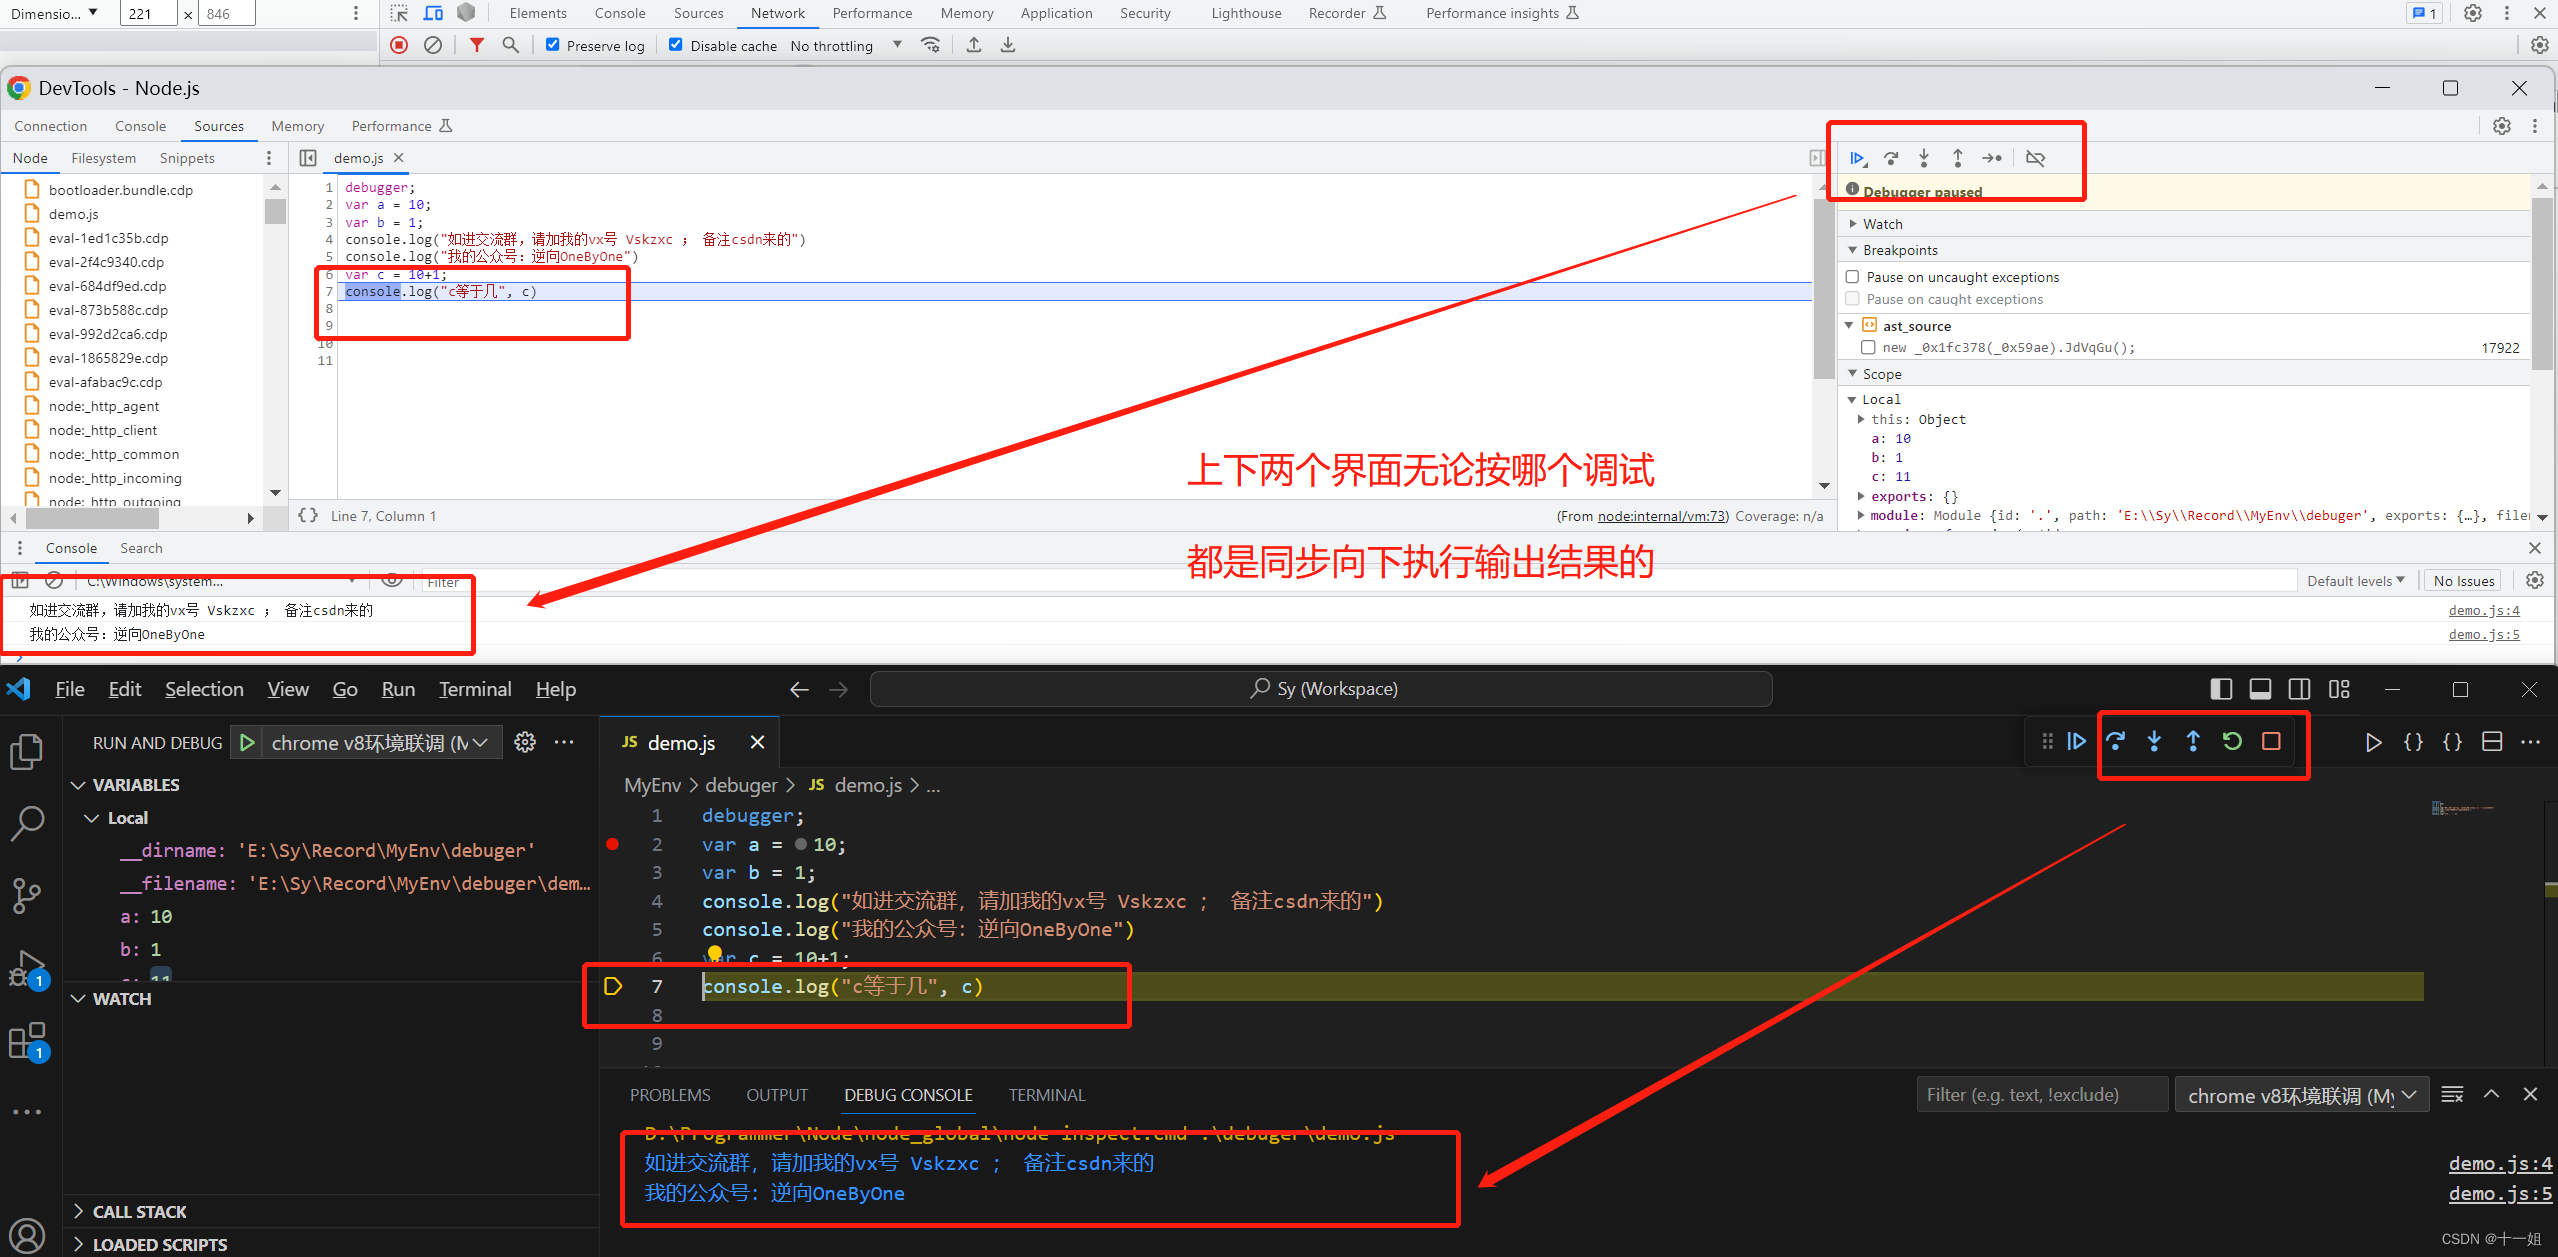
Task: Click the No Issues button in console
Action: pyautogui.click(x=2463, y=581)
